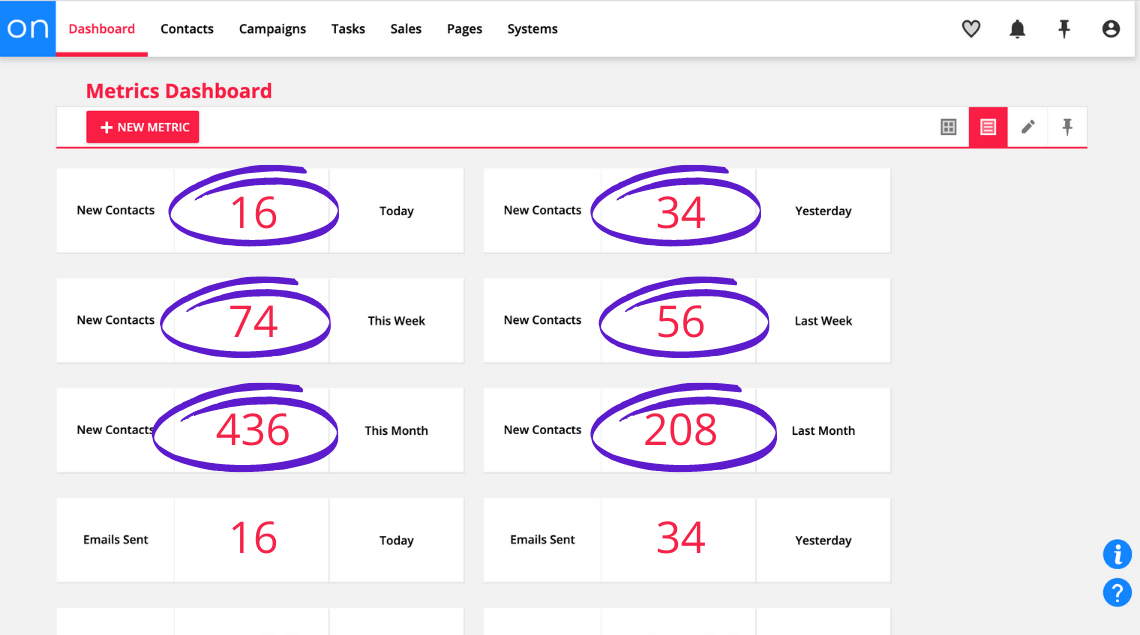Click the pin icon in top navigation
Viewport: 1140px width, 635px height.
(1064, 29)
